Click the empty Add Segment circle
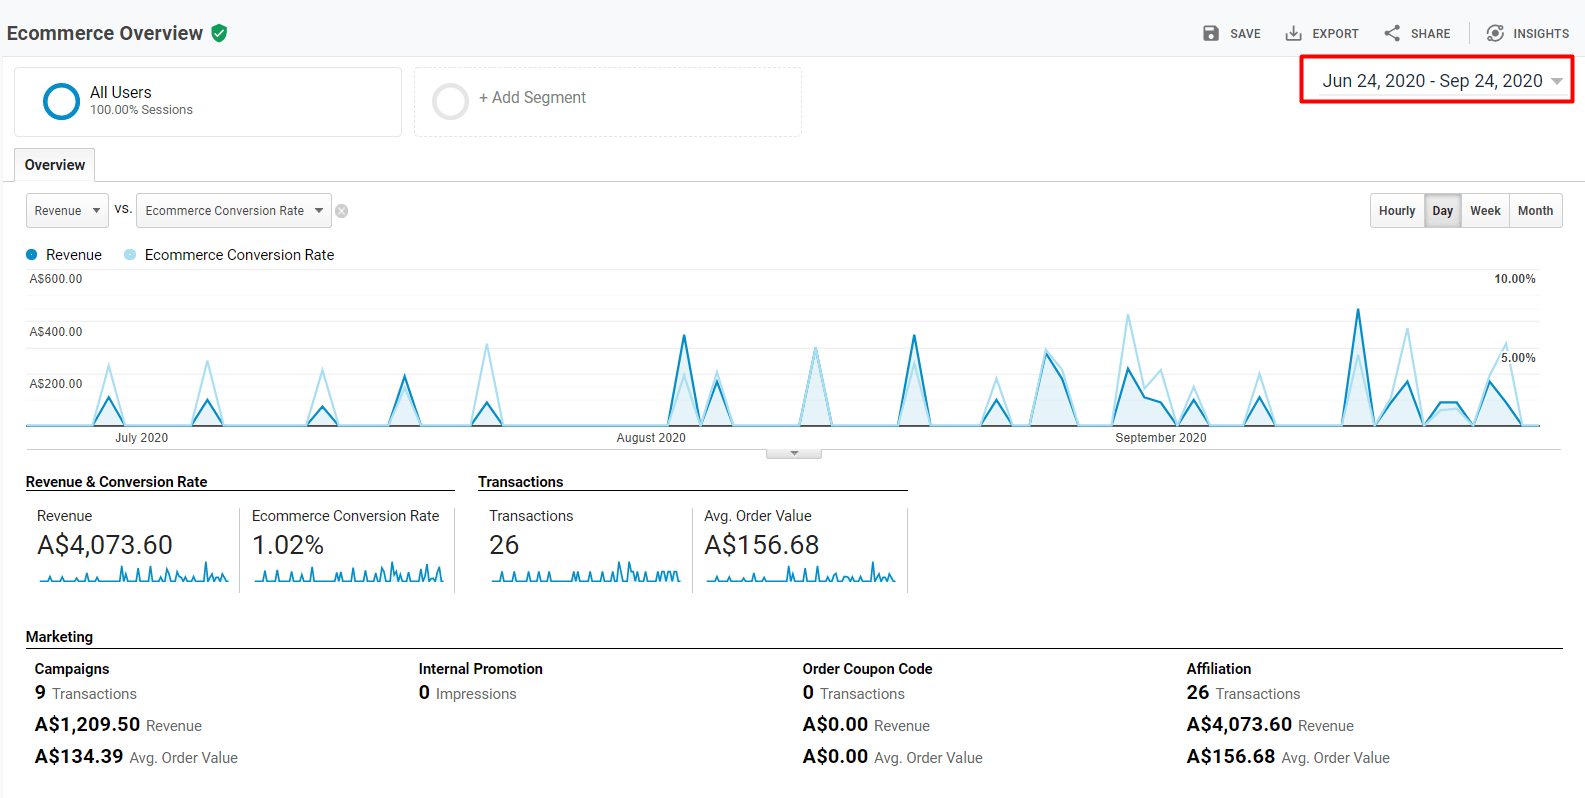 (450, 101)
